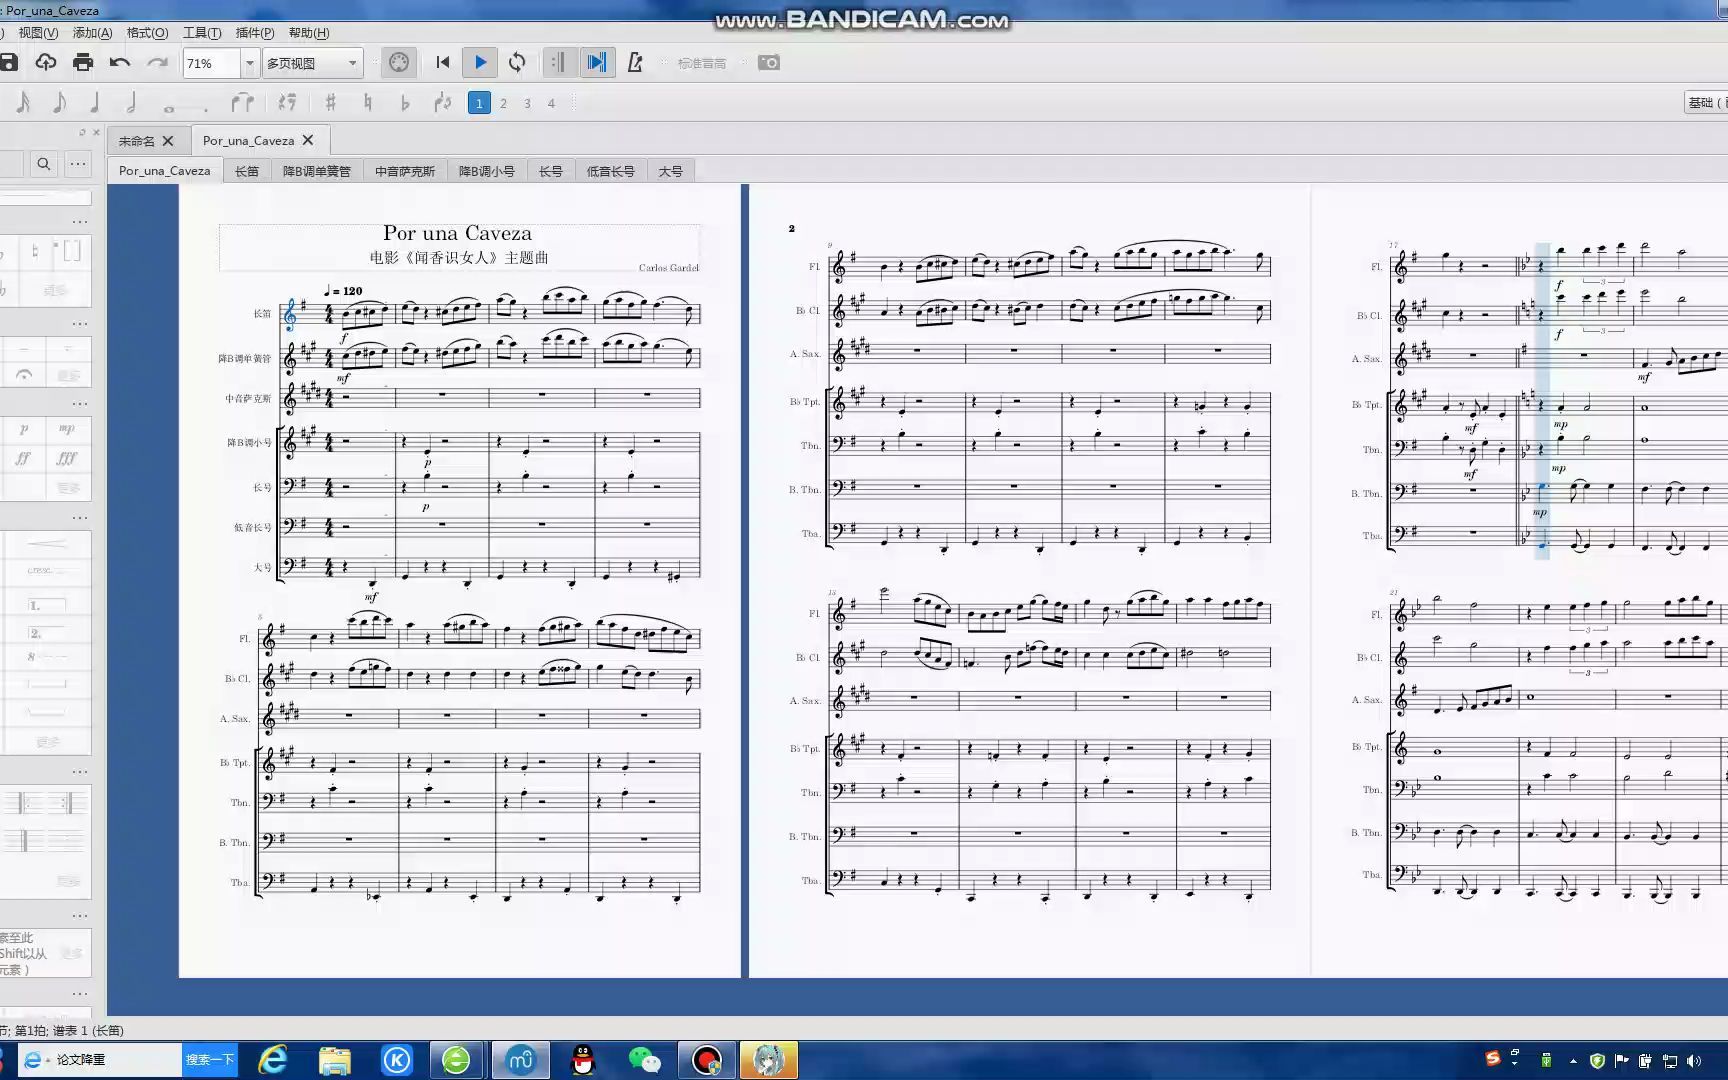Viewport: 1728px width, 1080px height.
Task: Open the 工具(T) menu
Action: 202,33
